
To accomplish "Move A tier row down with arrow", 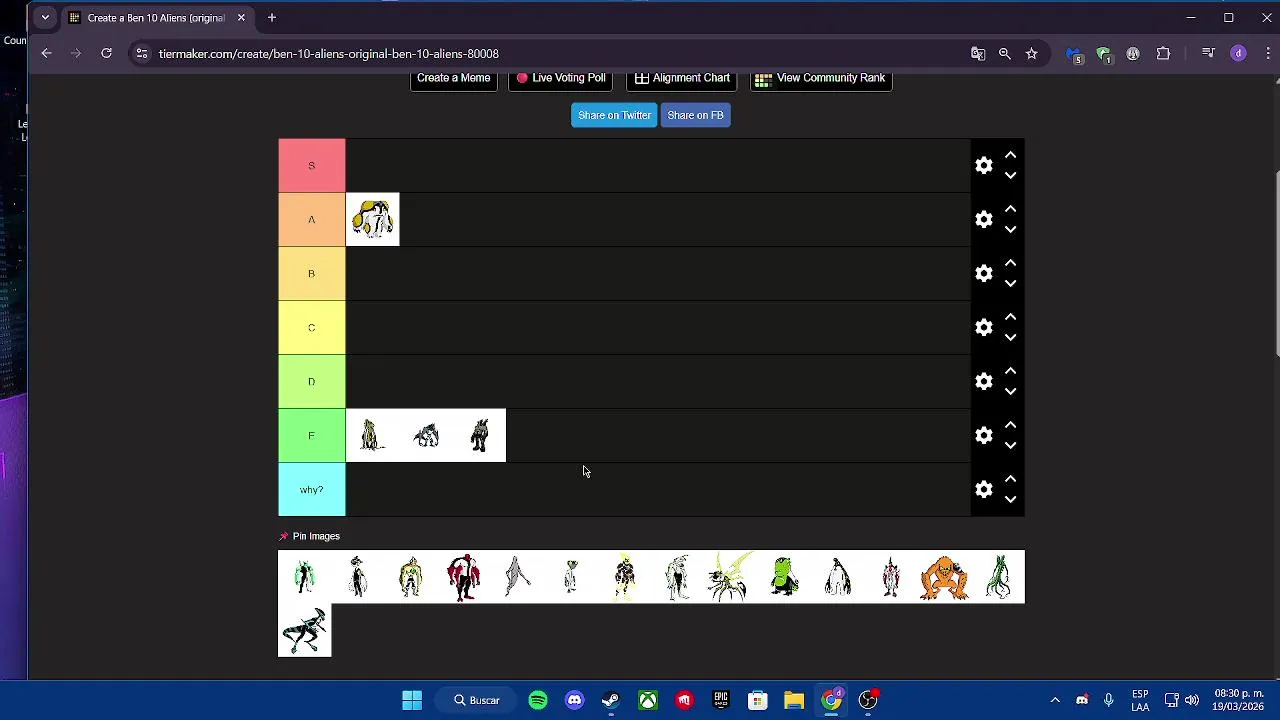I will (x=1010, y=230).
